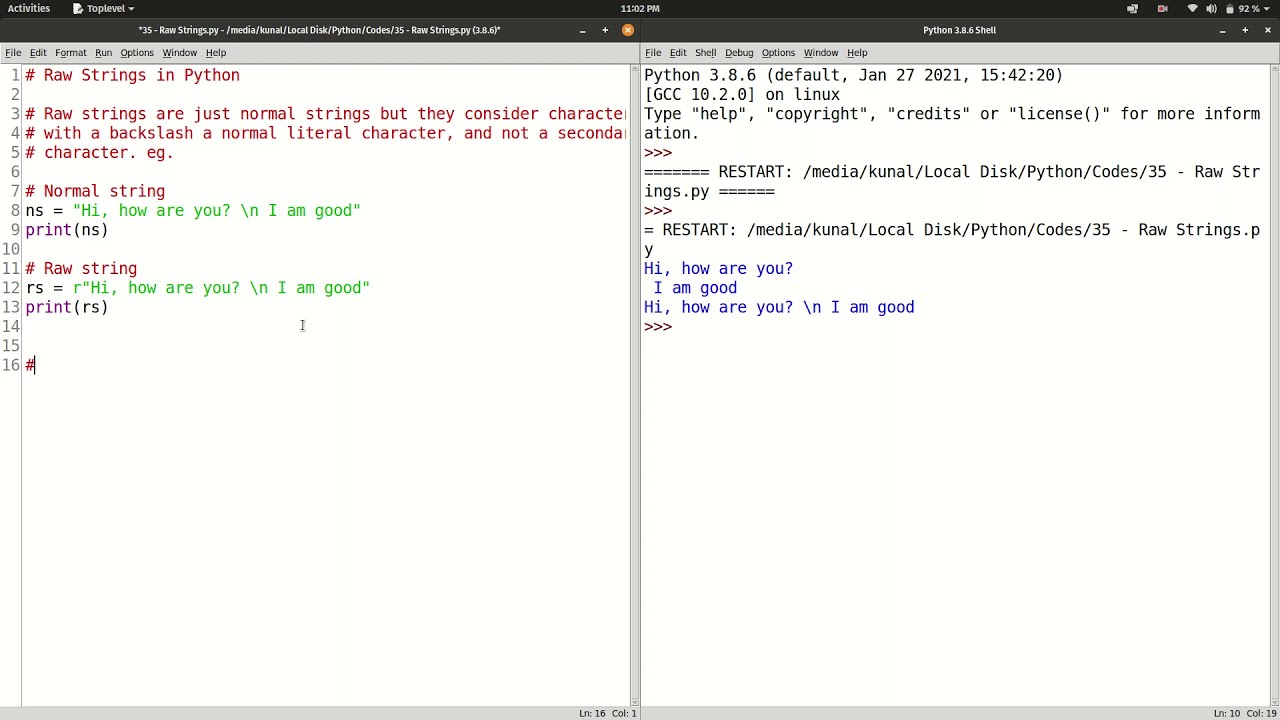Click editor window vertical scrollbar
This screenshot has height=720, width=1280.
point(634,385)
